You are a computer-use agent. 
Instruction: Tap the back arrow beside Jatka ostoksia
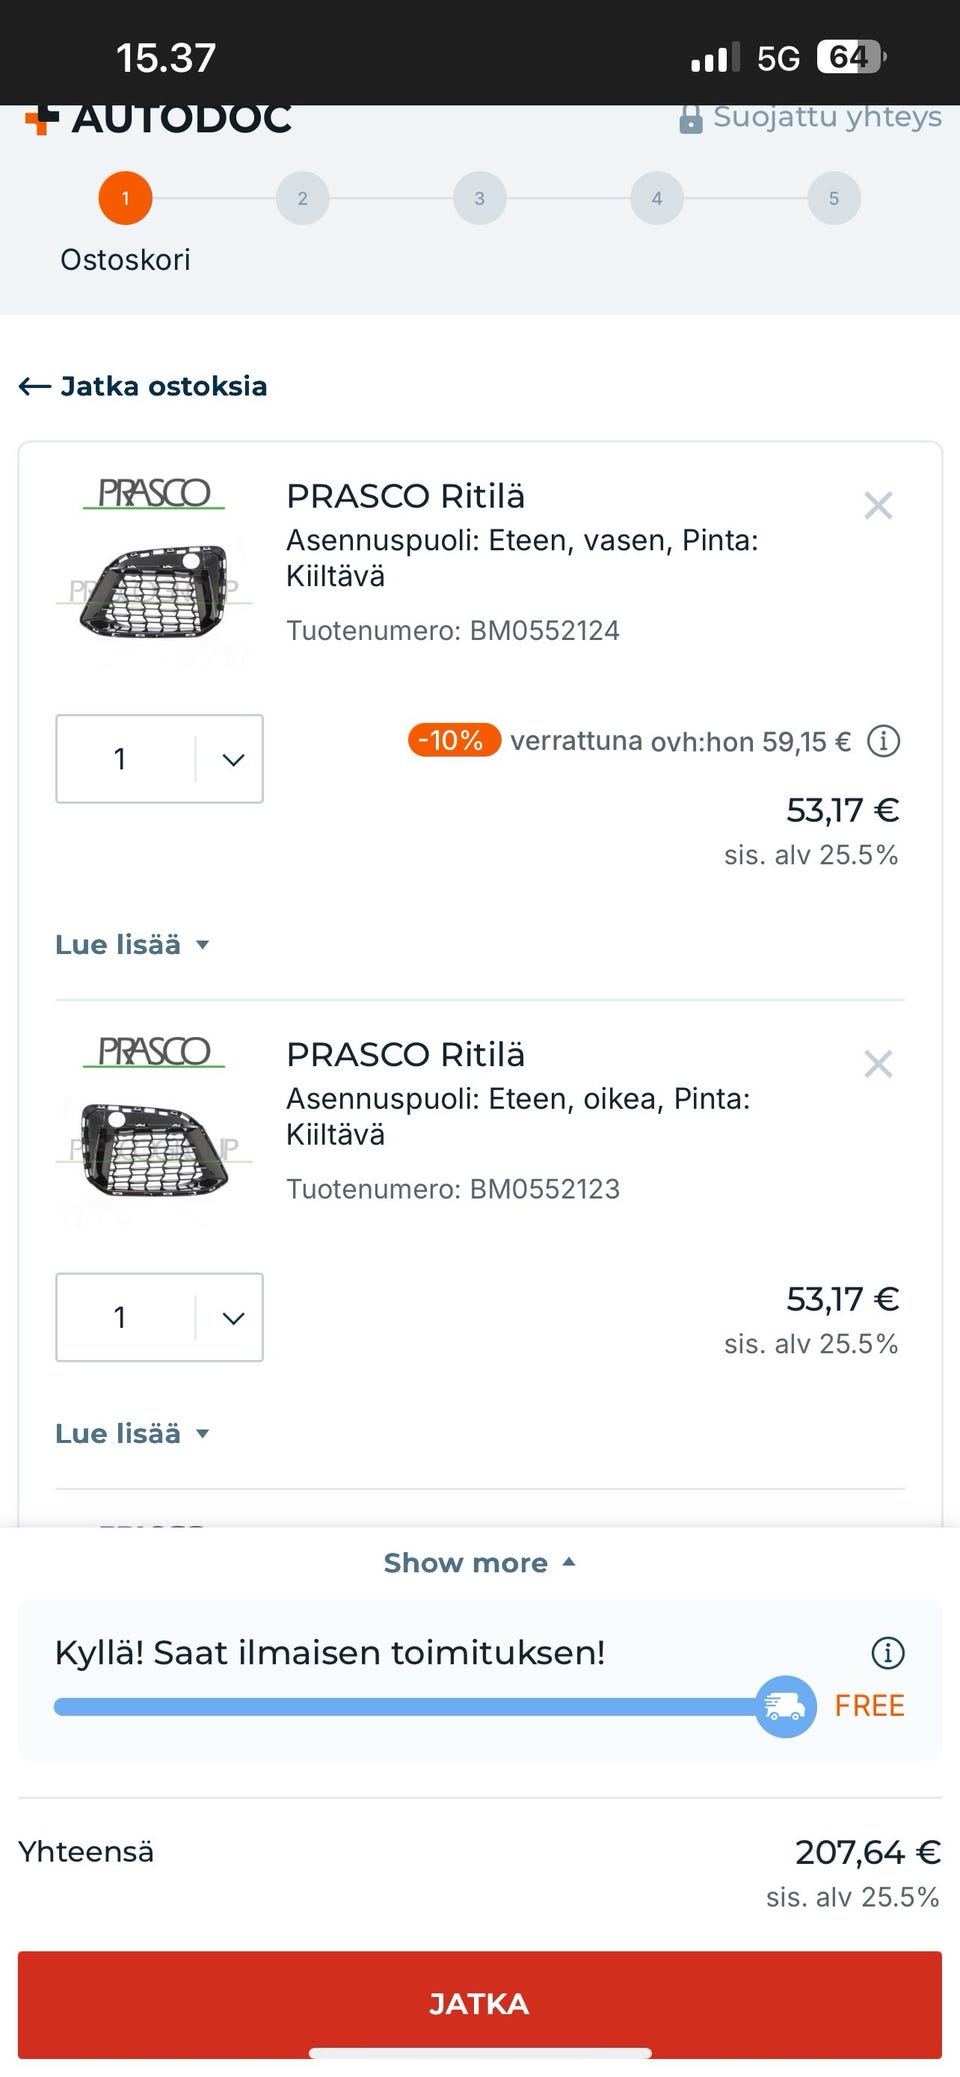click(x=35, y=387)
